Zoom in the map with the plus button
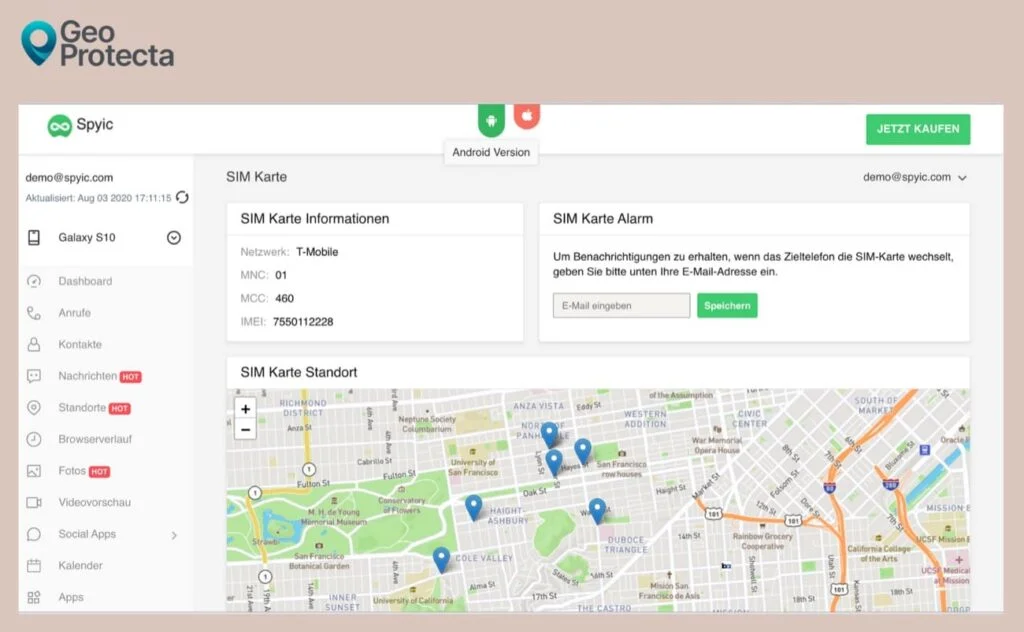Viewport: 1024px width, 632px height. point(246,409)
